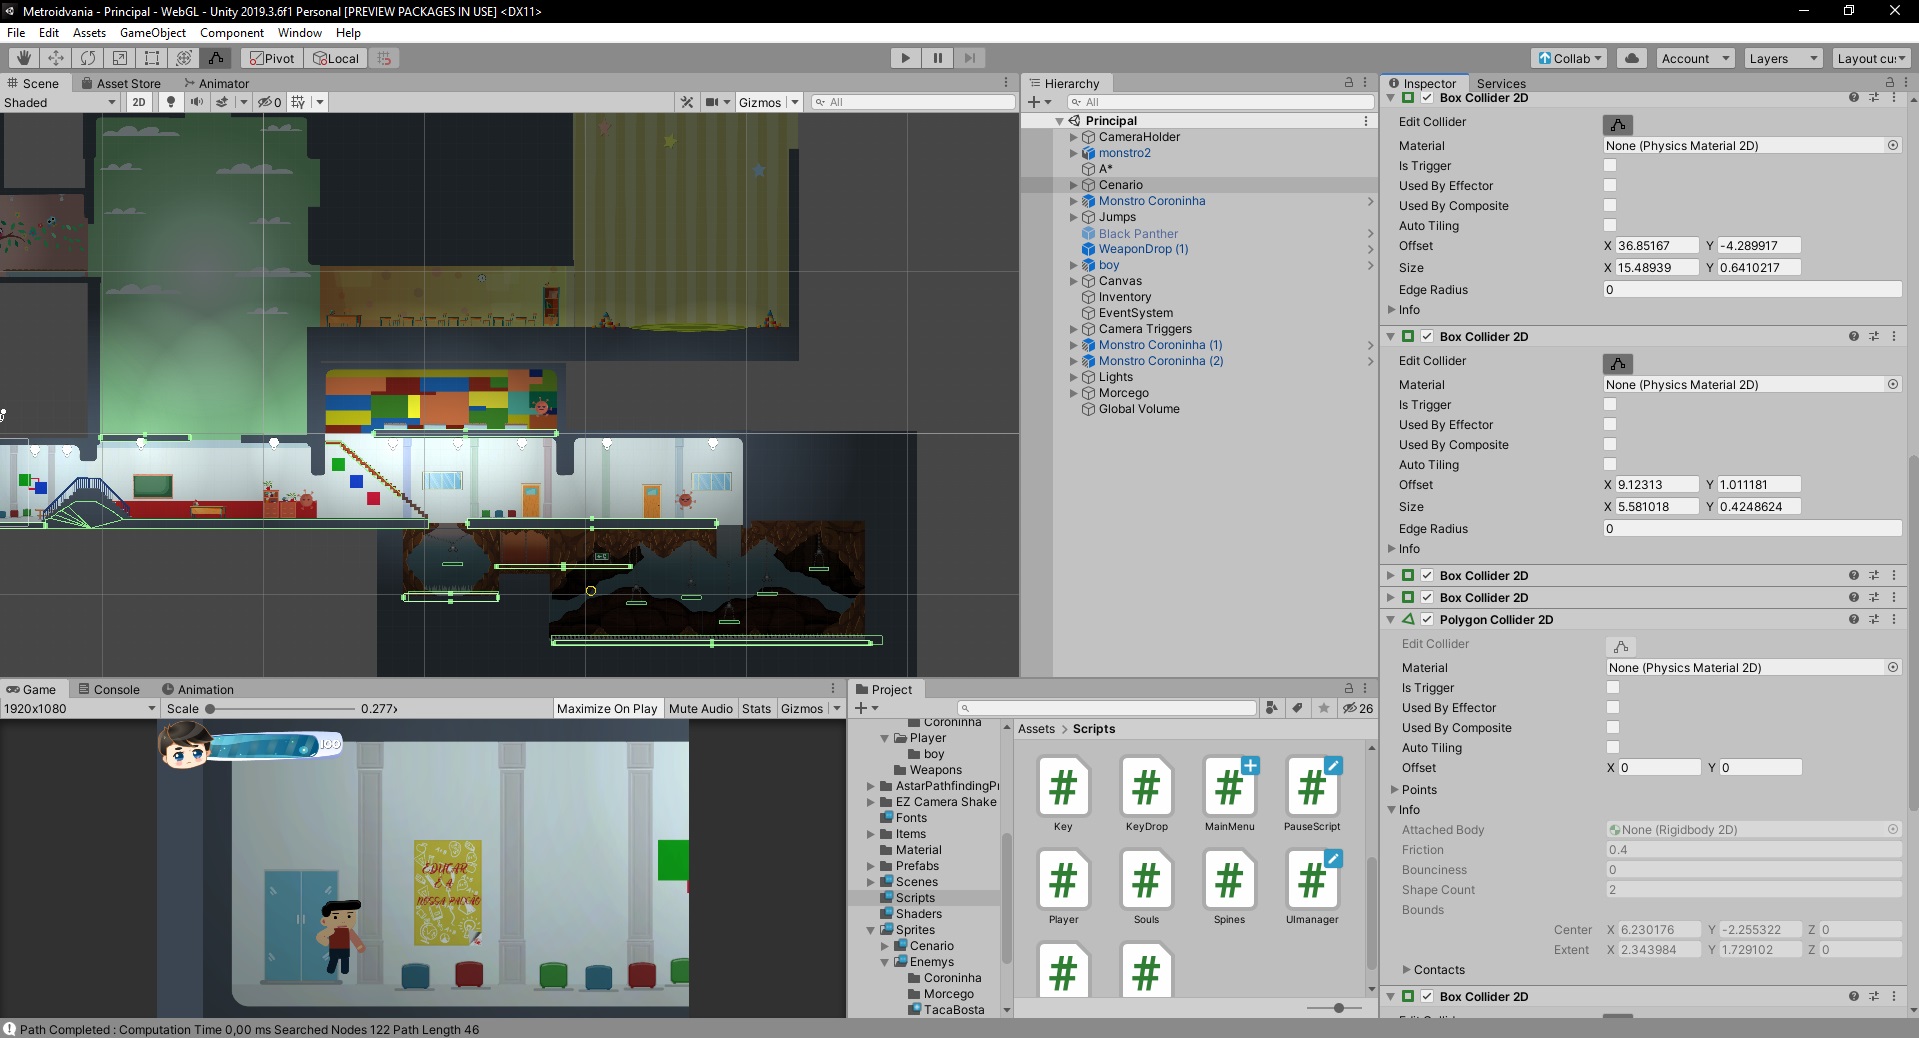This screenshot has height=1038, width=1919.
Task: Disable the Polygon Collider 2D component
Action: [x=1427, y=619]
